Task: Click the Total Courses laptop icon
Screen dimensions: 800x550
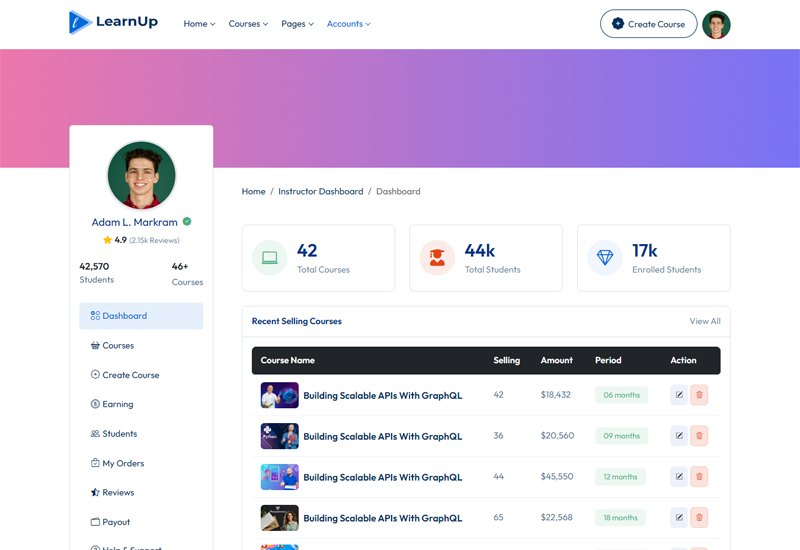Action: click(x=270, y=258)
